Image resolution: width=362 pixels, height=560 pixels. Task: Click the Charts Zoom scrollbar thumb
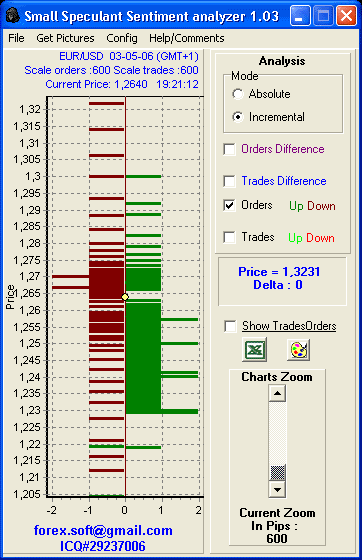277,472
